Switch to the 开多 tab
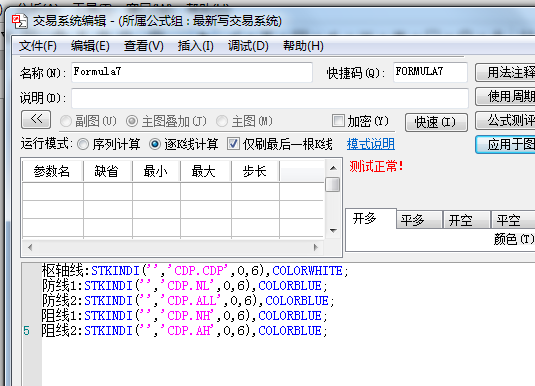 (x=371, y=218)
